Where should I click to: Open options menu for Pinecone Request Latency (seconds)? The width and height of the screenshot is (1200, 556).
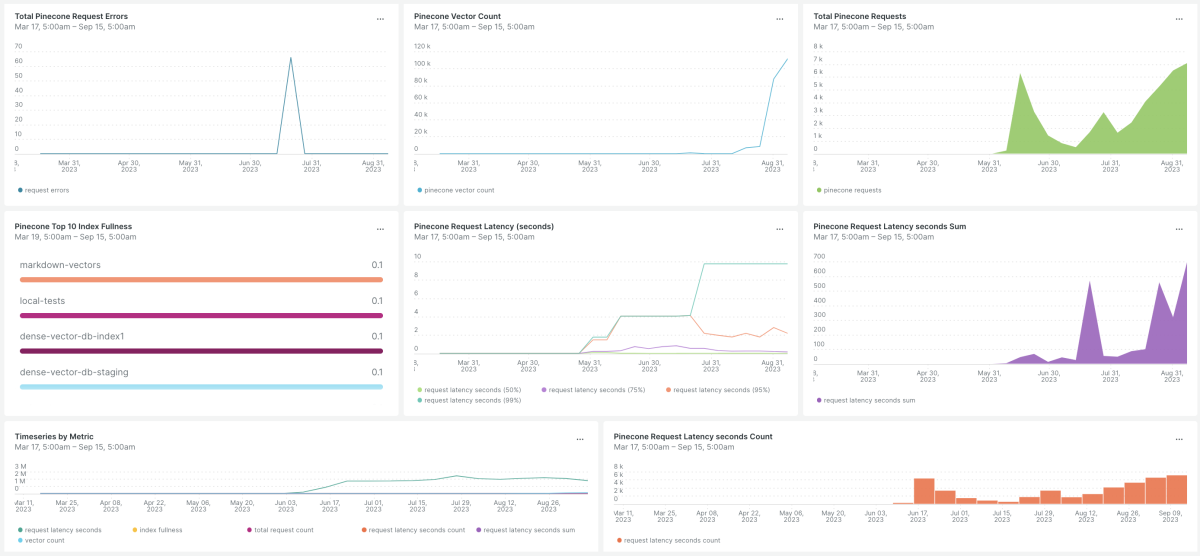coord(780,229)
